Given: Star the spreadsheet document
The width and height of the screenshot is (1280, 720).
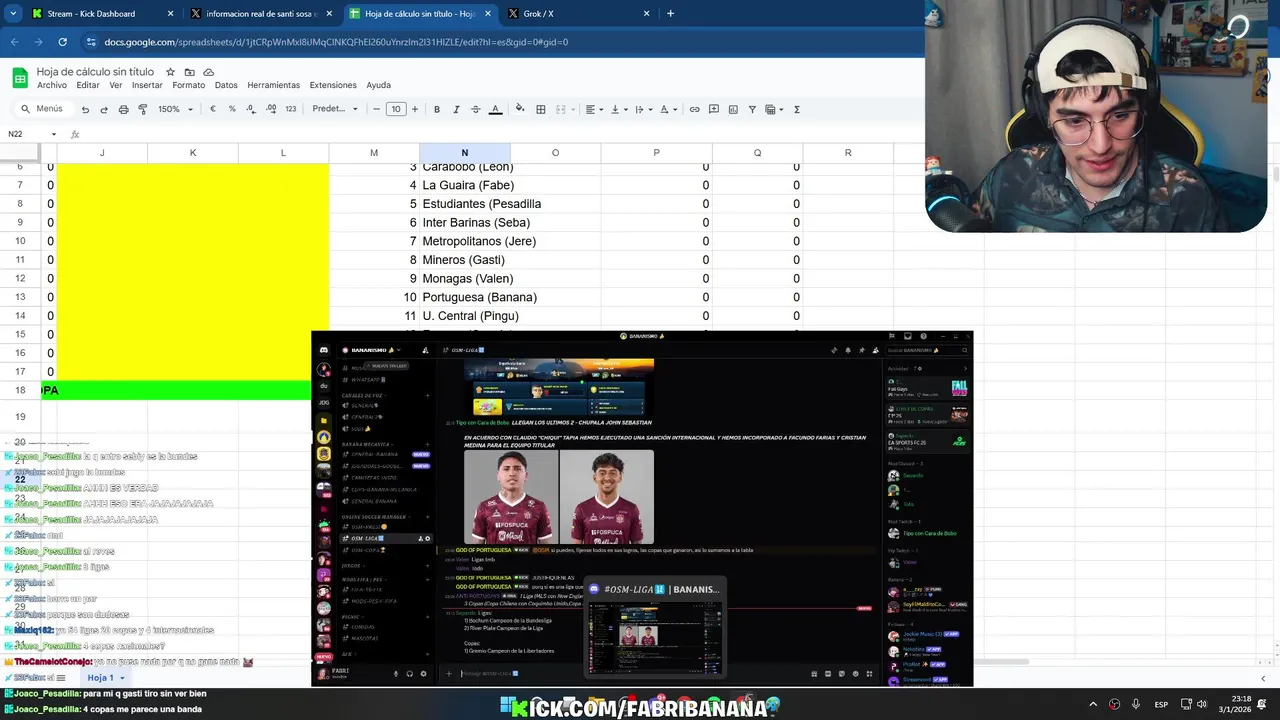Looking at the screenshot, I should coord(170,72).
